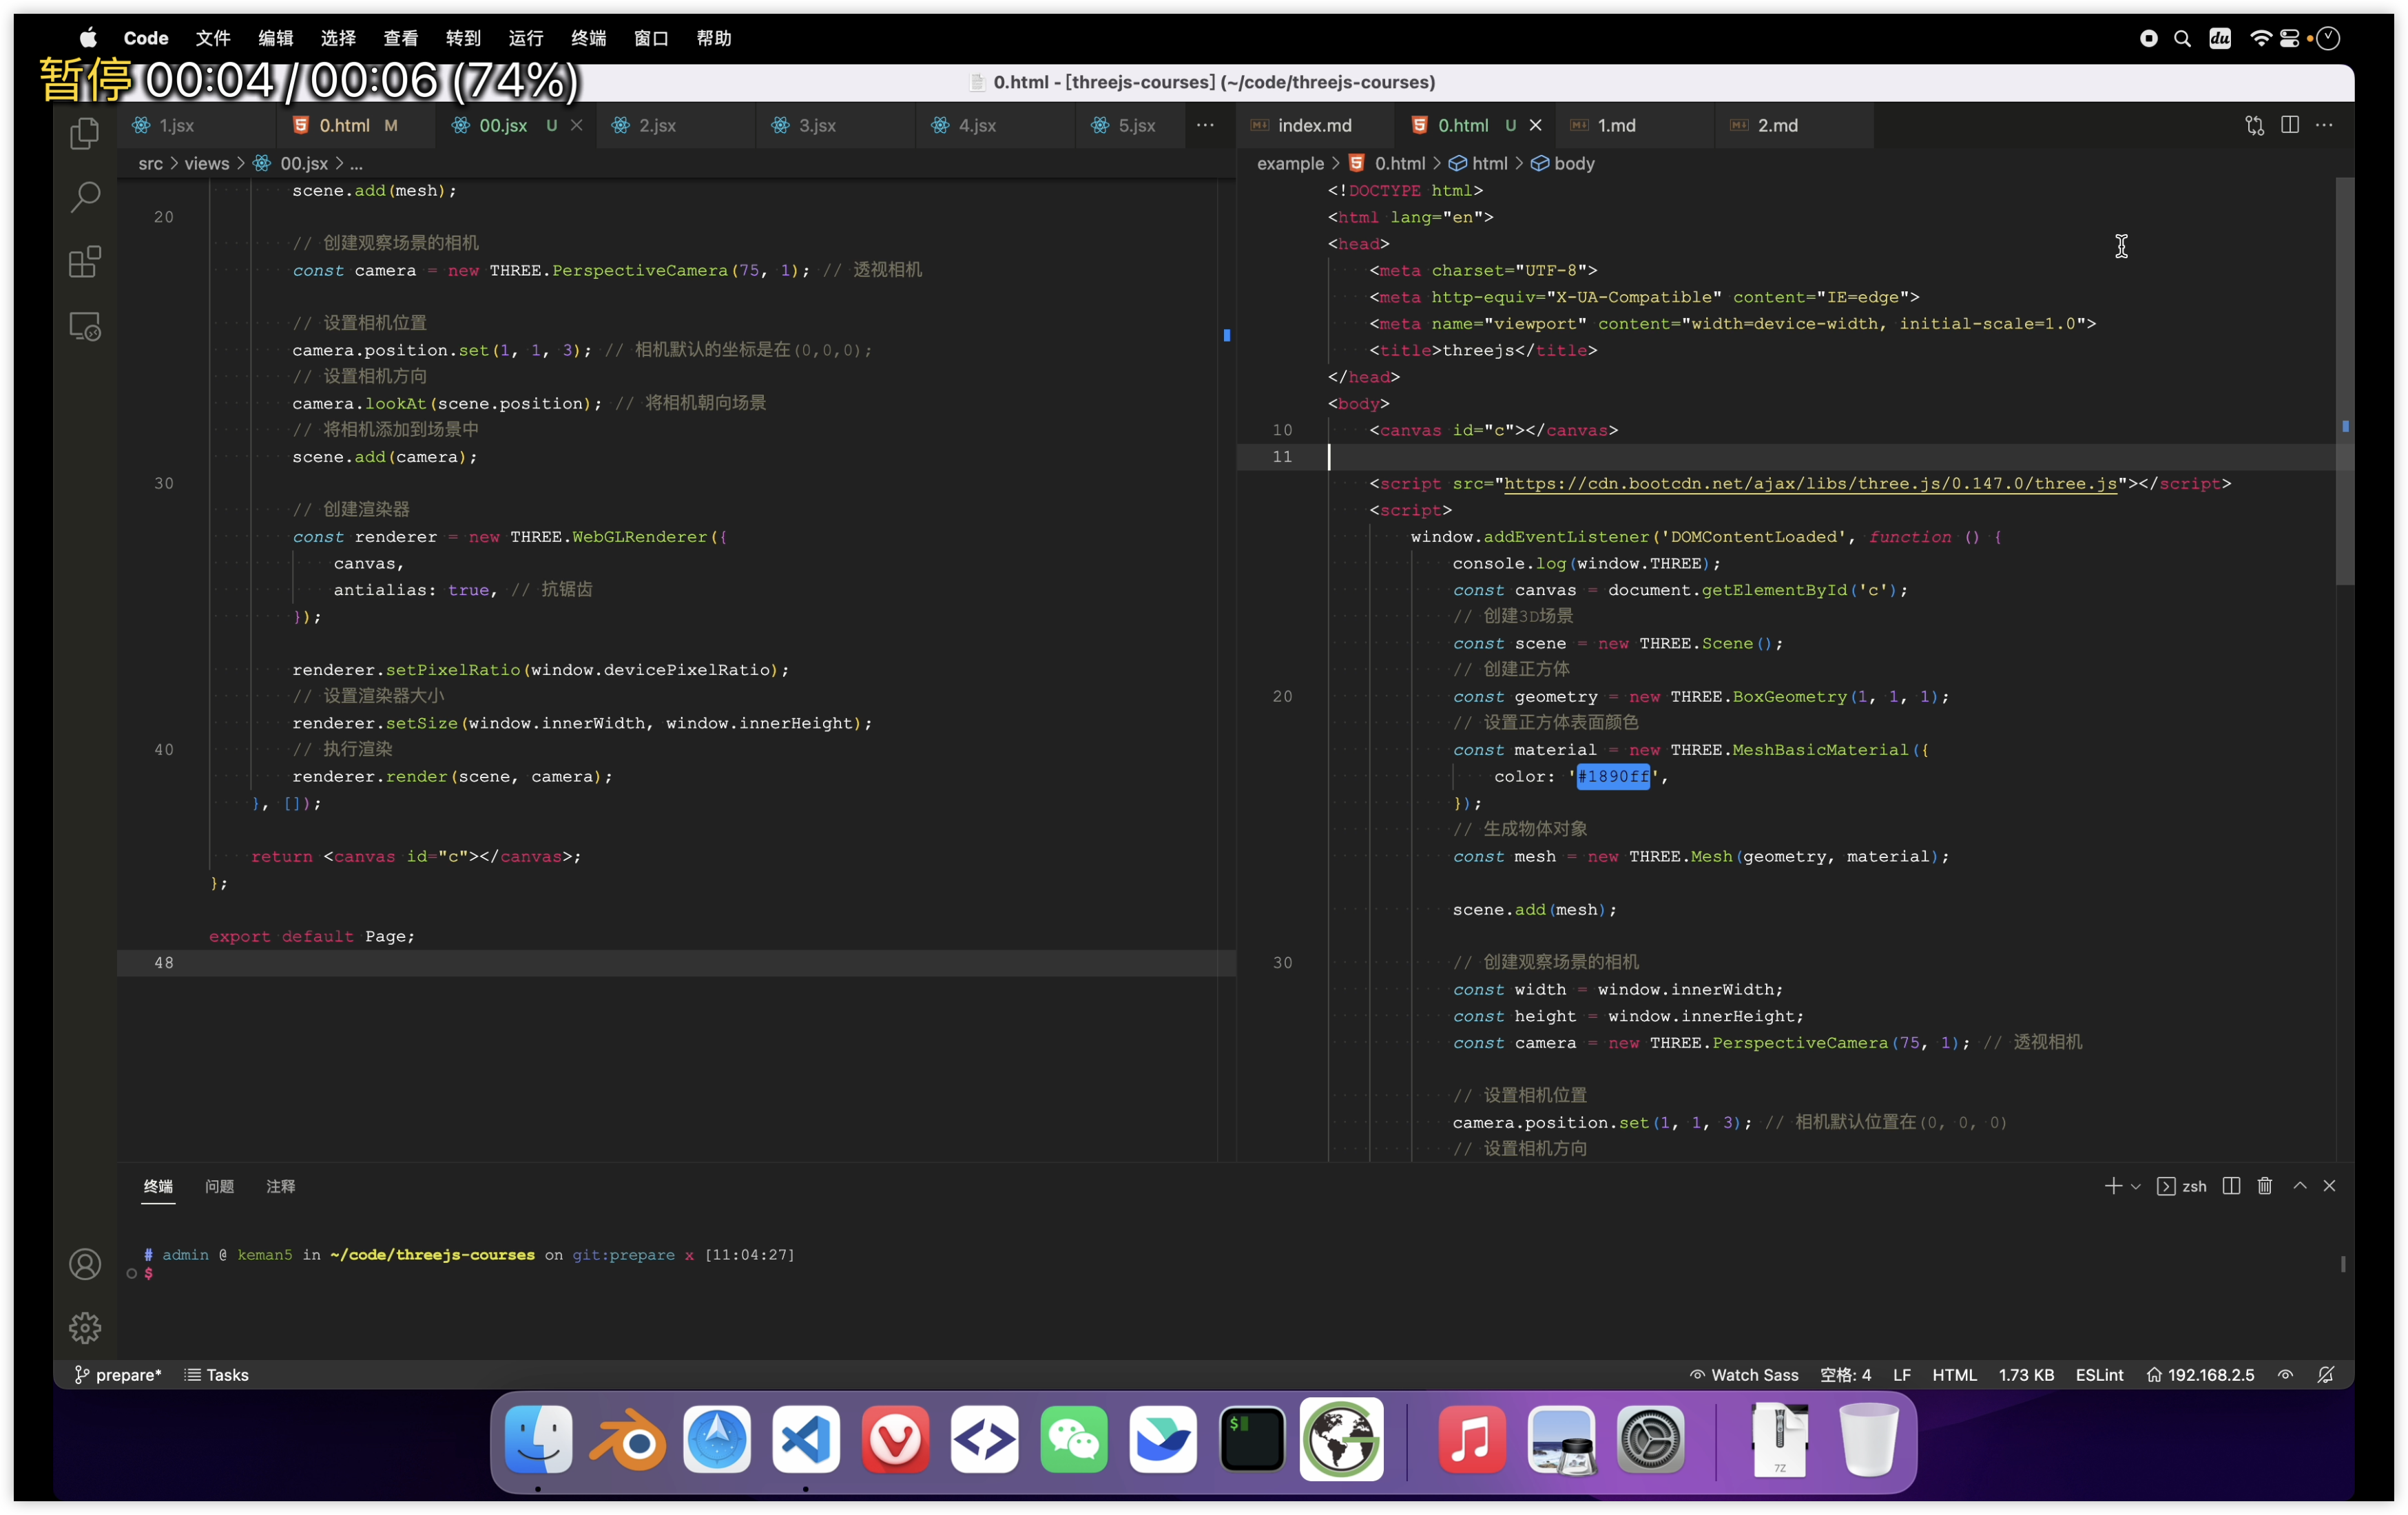This screenshot has width=2408, height=1515.
Task: Open the Remote Explorer icon
Action: click(x=85, y=327)
